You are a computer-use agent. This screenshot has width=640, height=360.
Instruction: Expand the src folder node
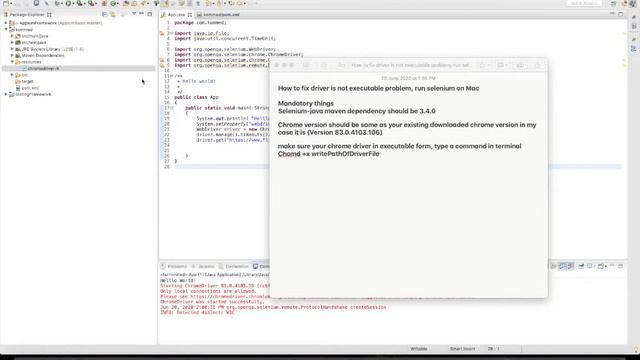(x=12, y=75)
